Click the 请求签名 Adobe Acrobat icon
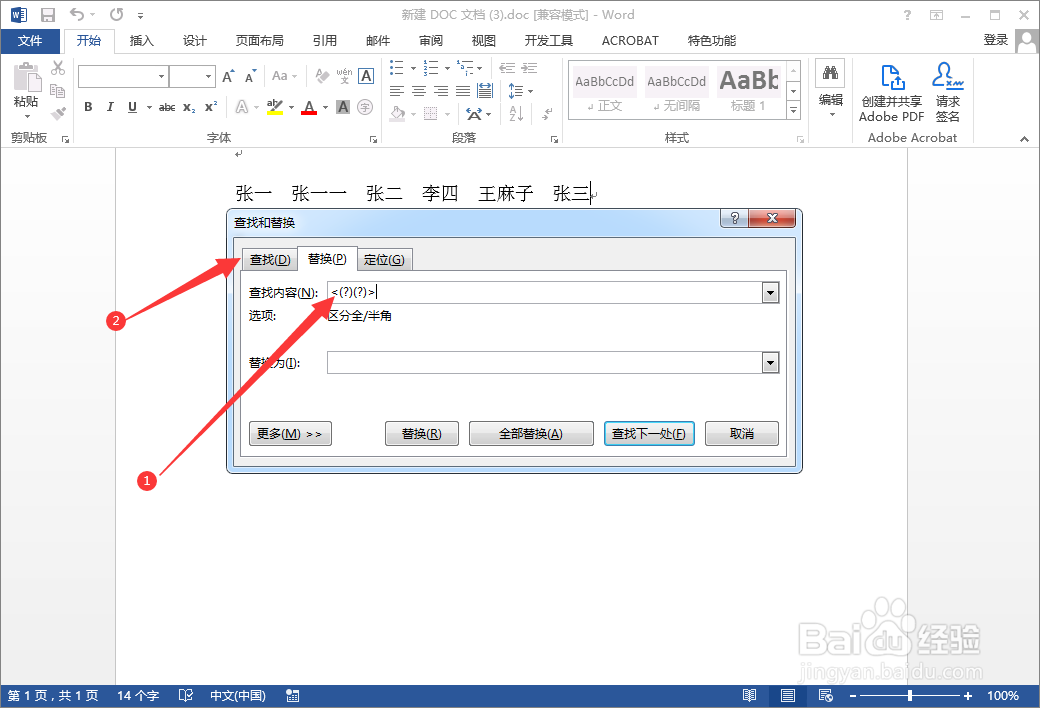Screen dimensions: 1040x708 click(x=947, y=90)
